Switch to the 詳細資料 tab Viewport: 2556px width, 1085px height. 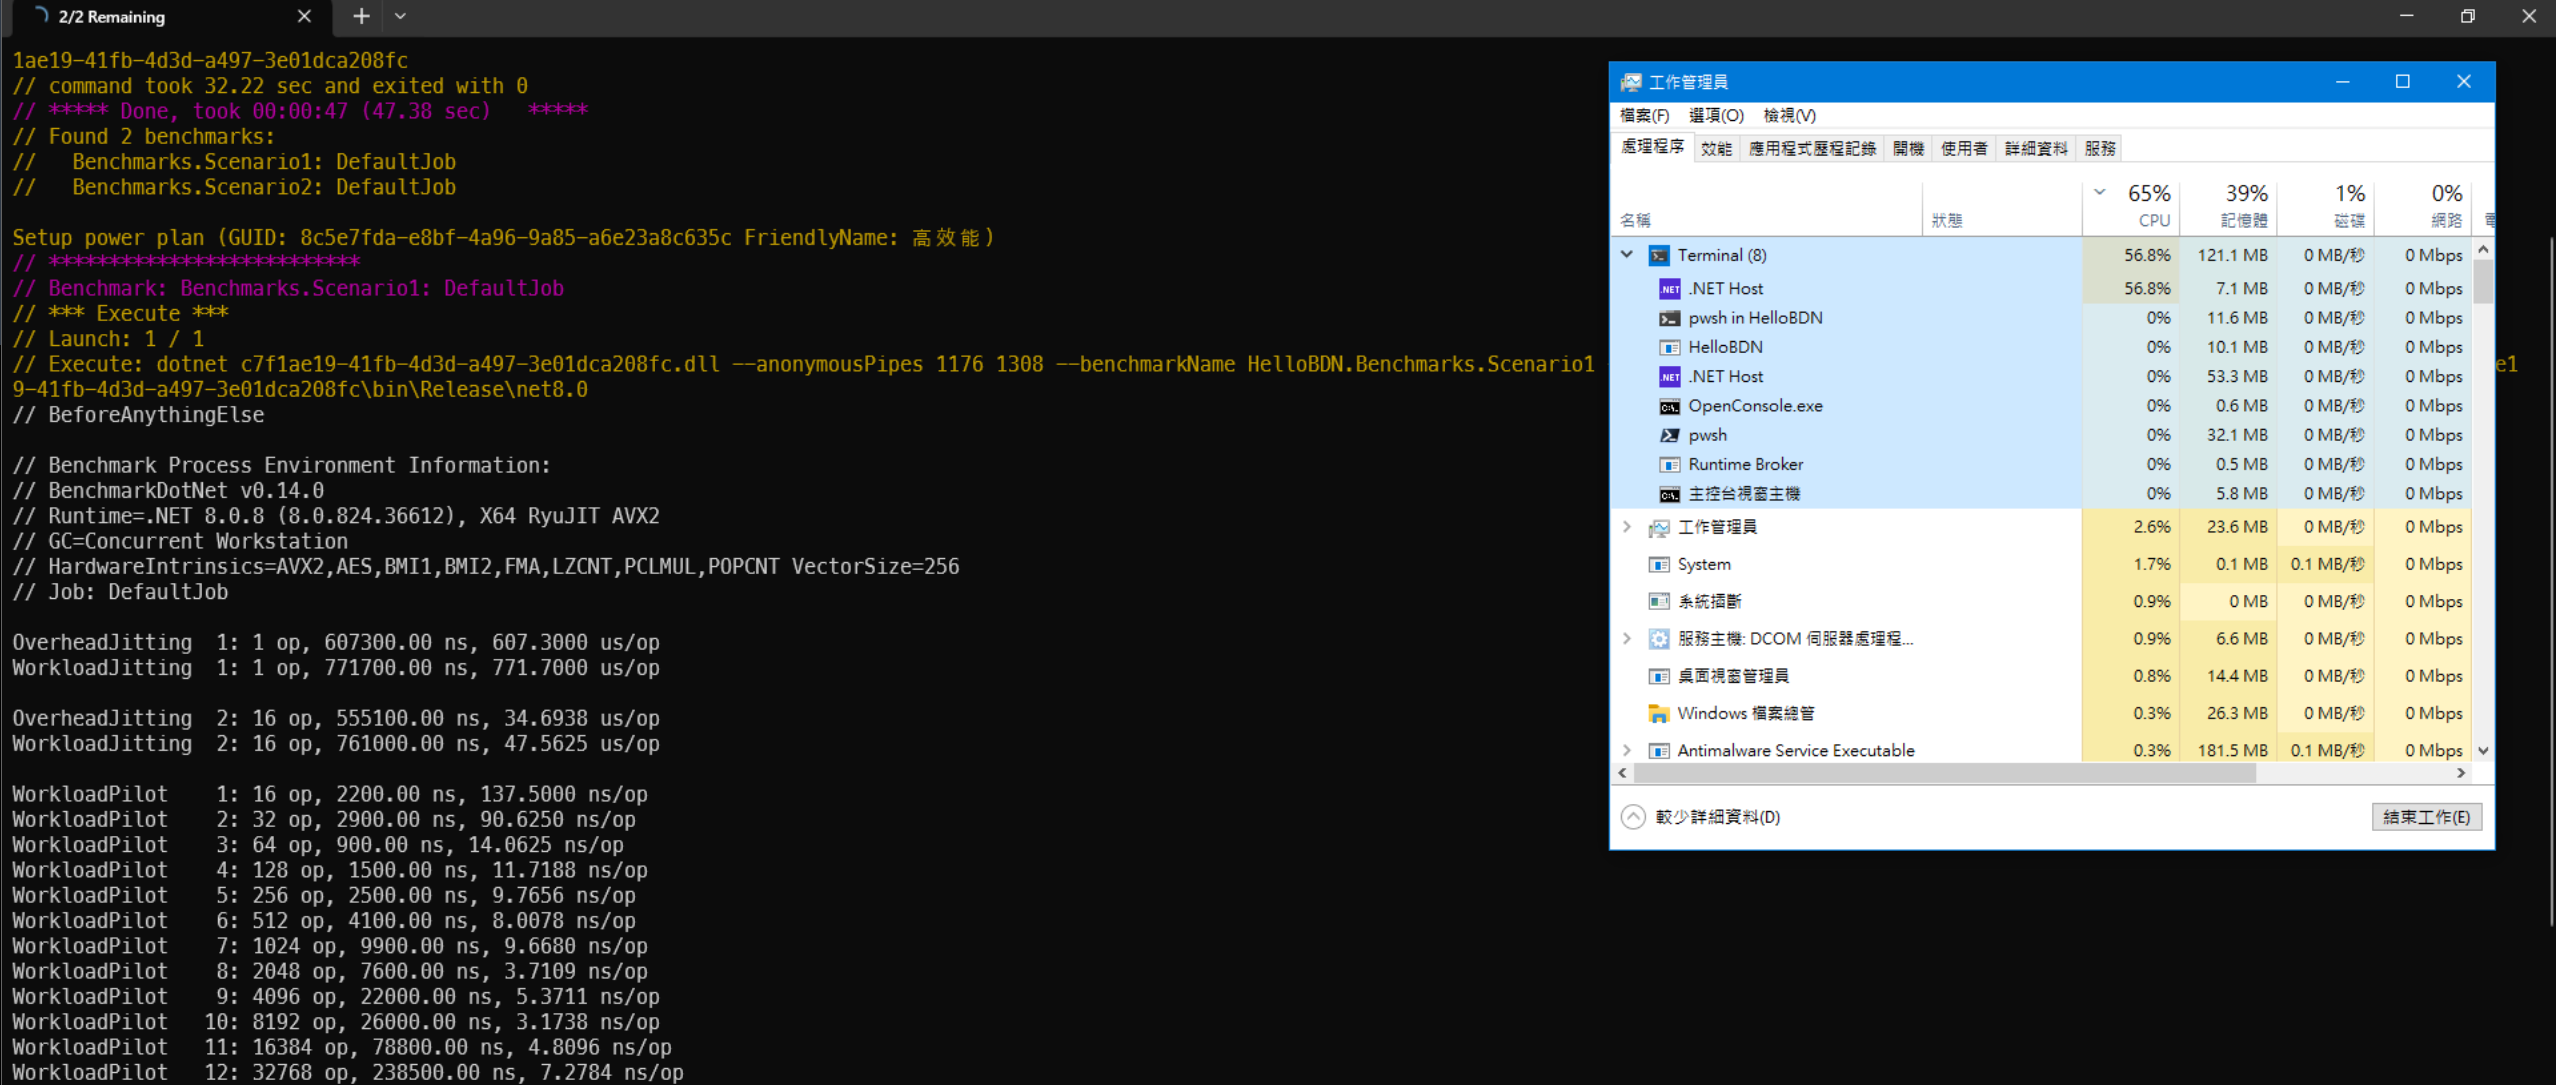pos(2036,149)
